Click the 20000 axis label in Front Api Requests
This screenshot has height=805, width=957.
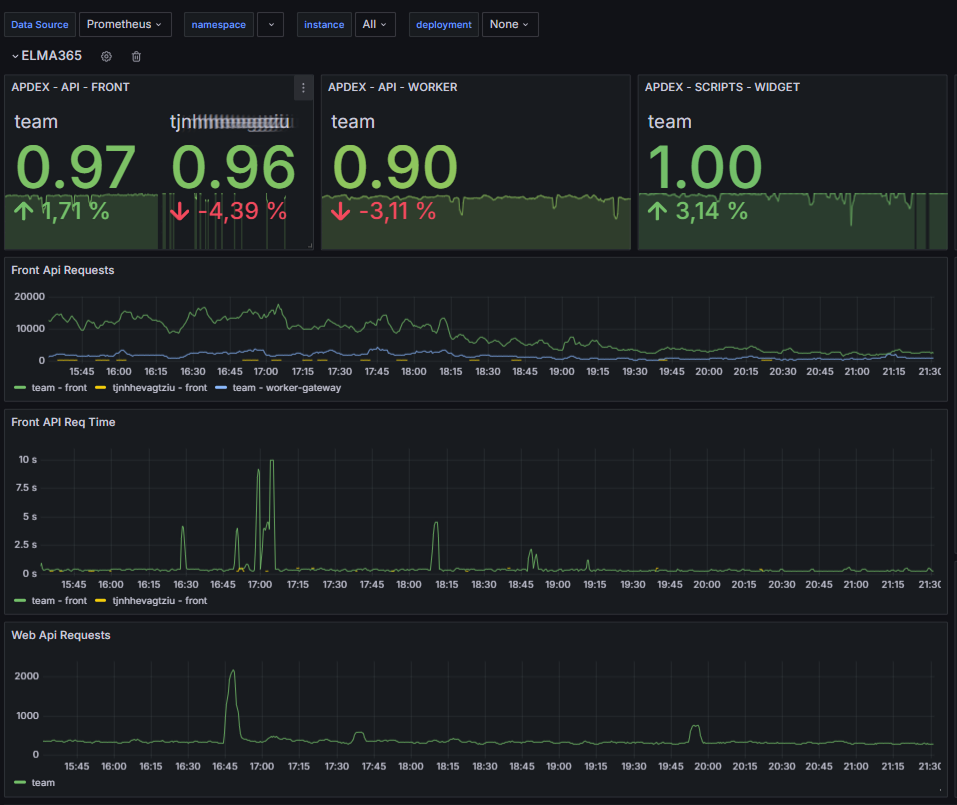(x=30, y=297)
